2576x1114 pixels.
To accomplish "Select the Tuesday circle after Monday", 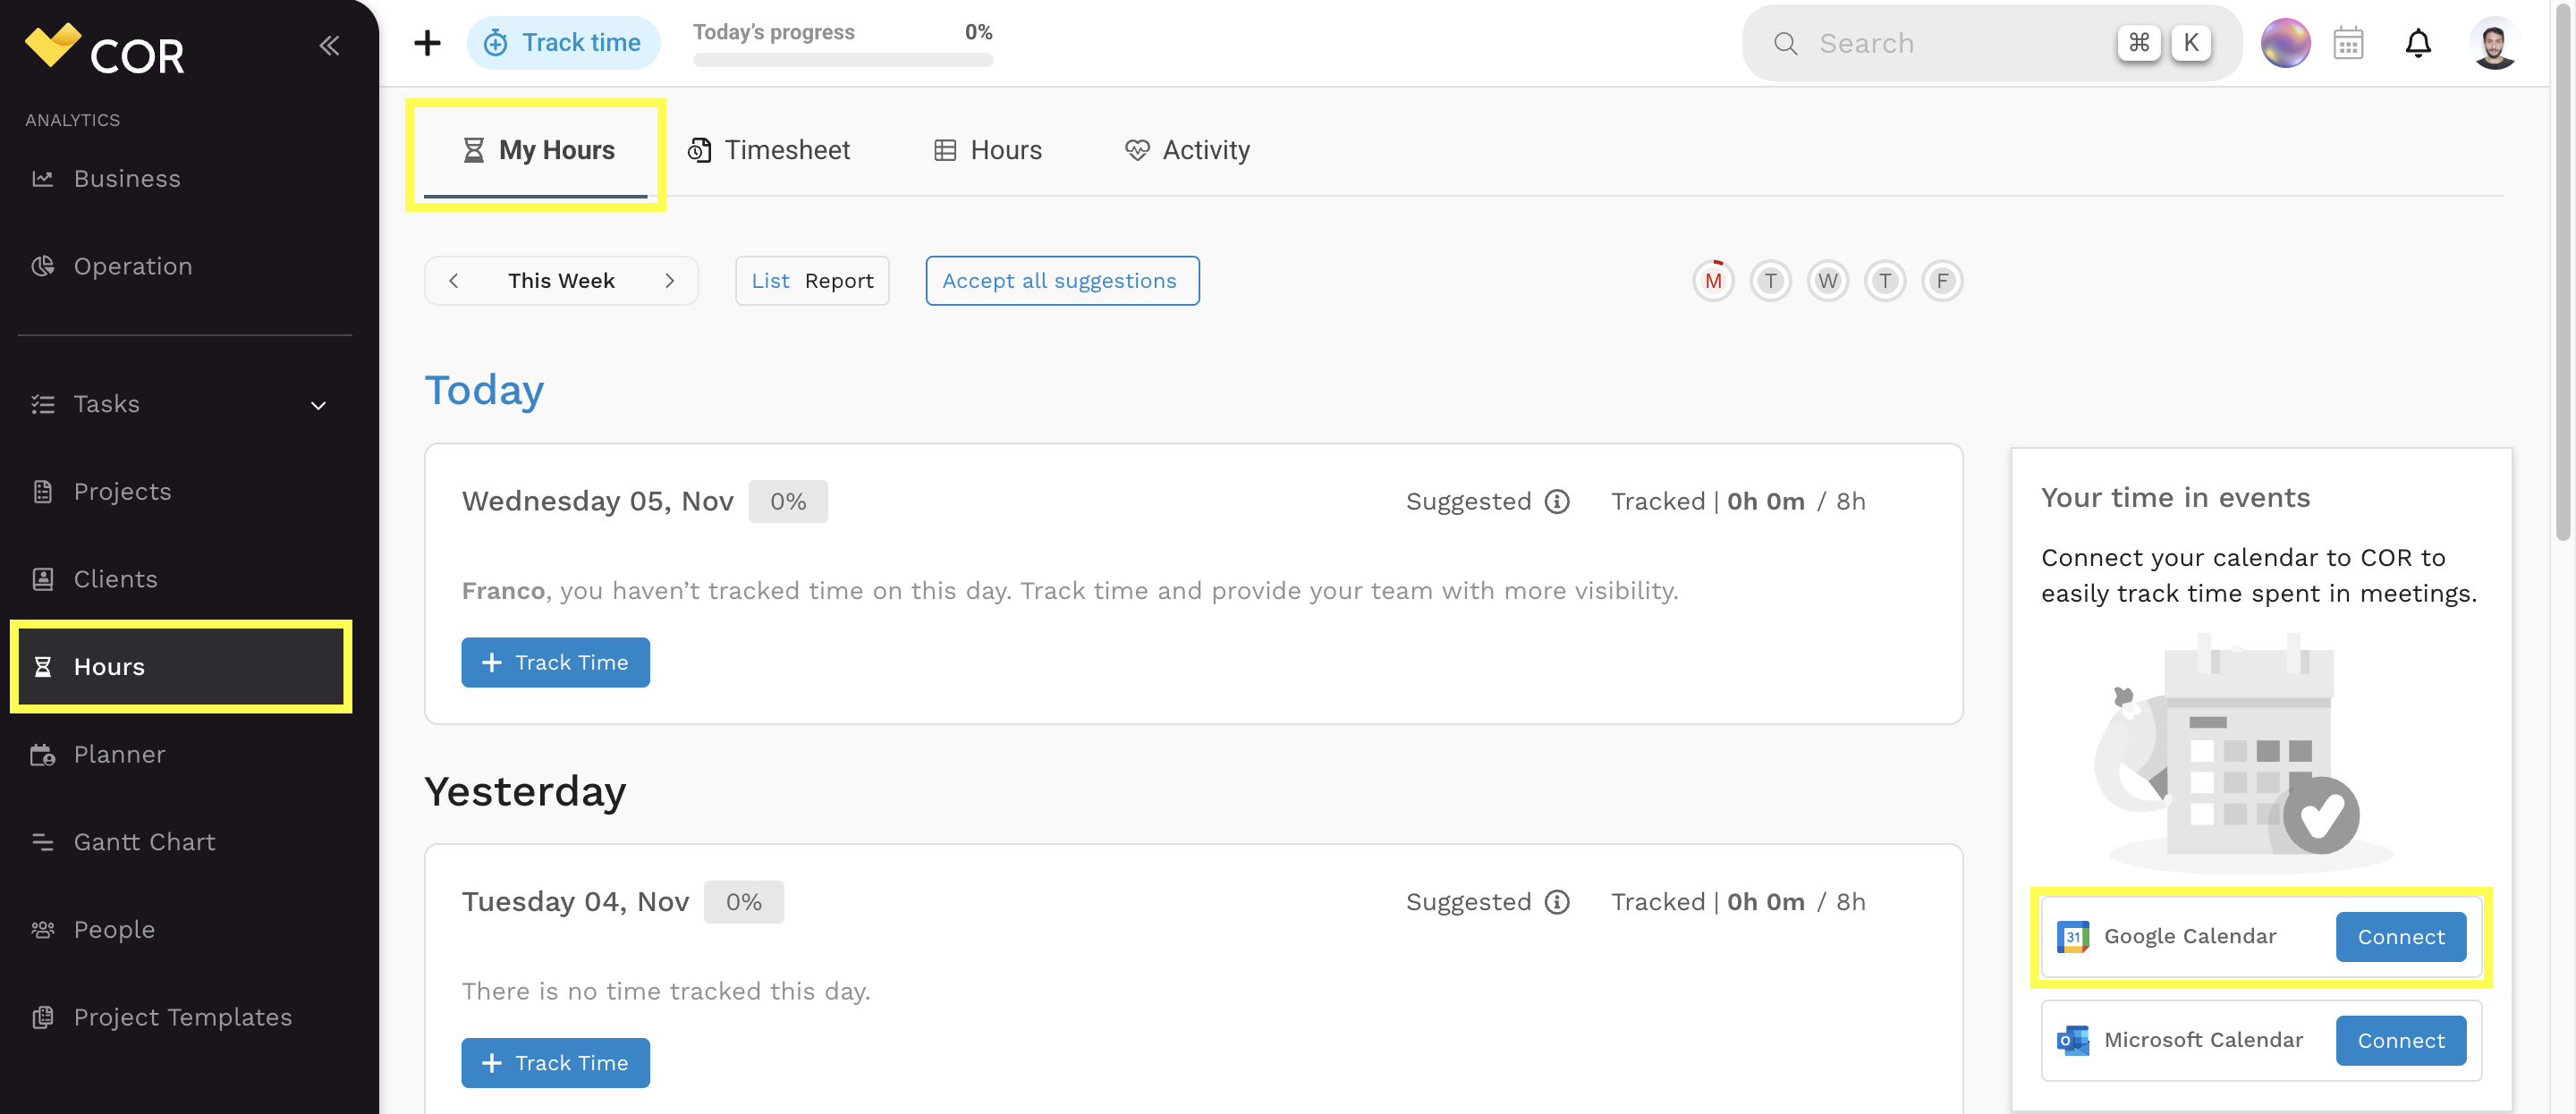I will [1770, 281].
